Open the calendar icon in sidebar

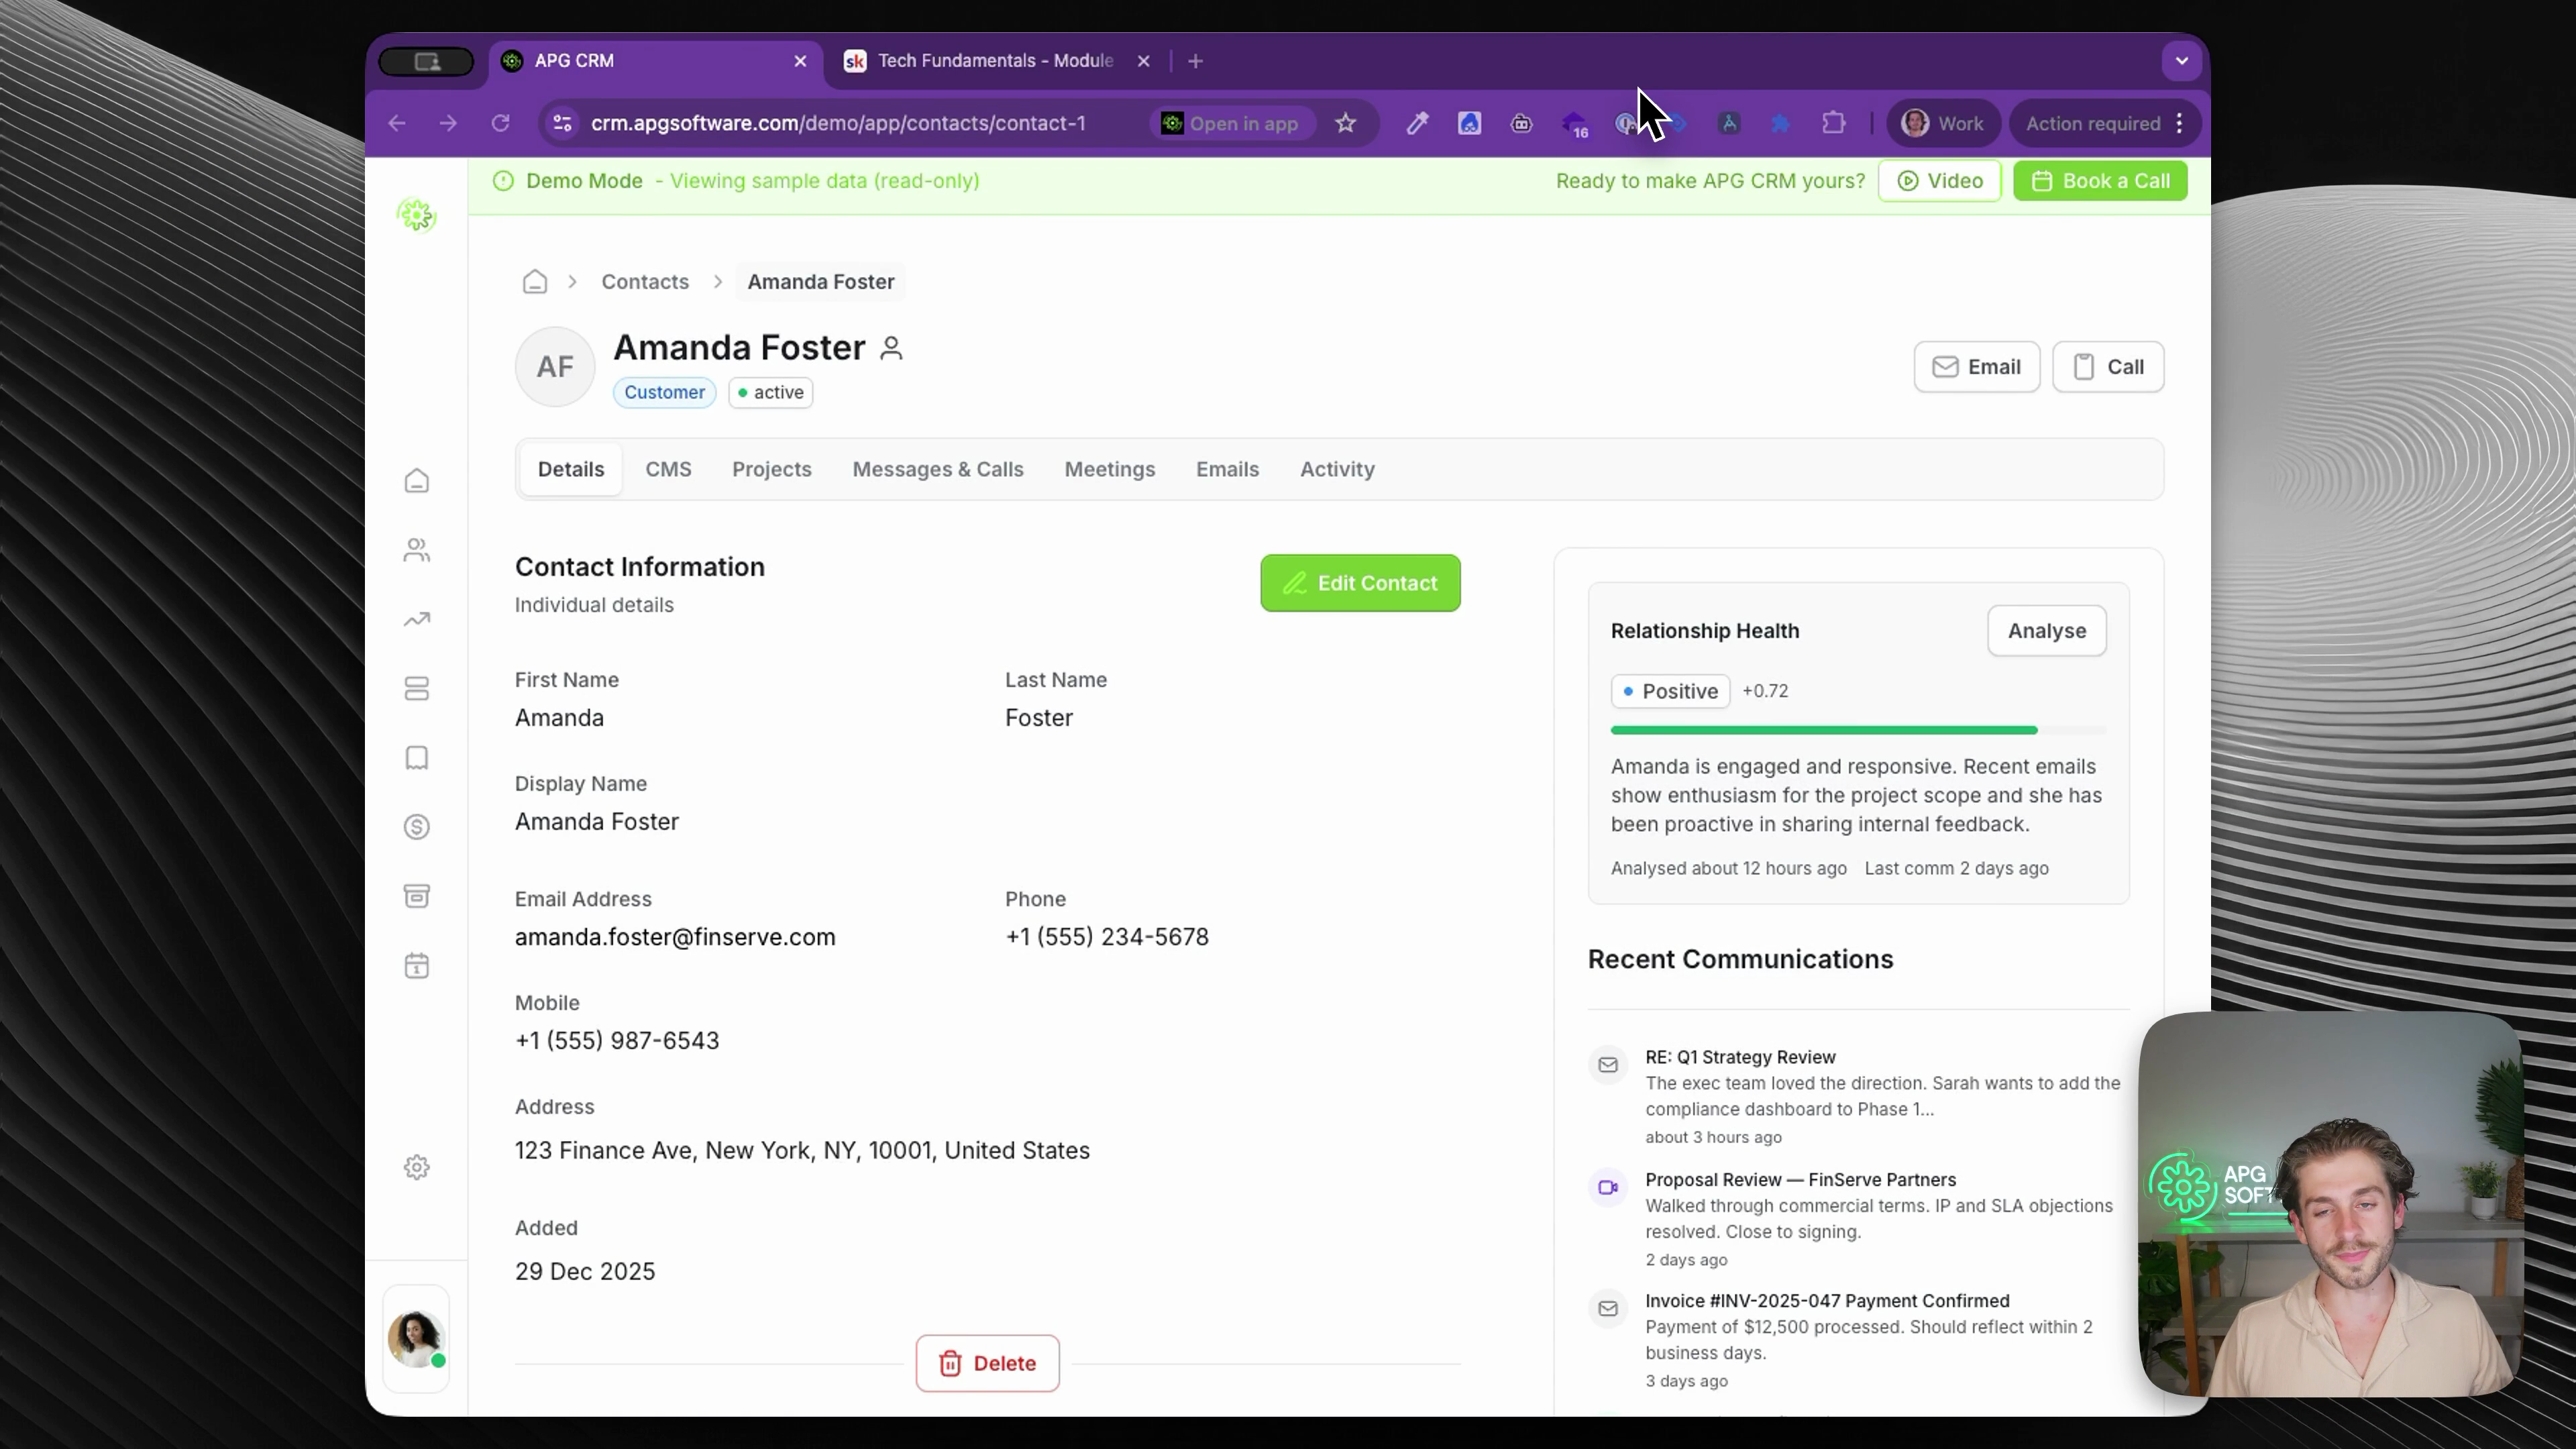pos(417,966)
